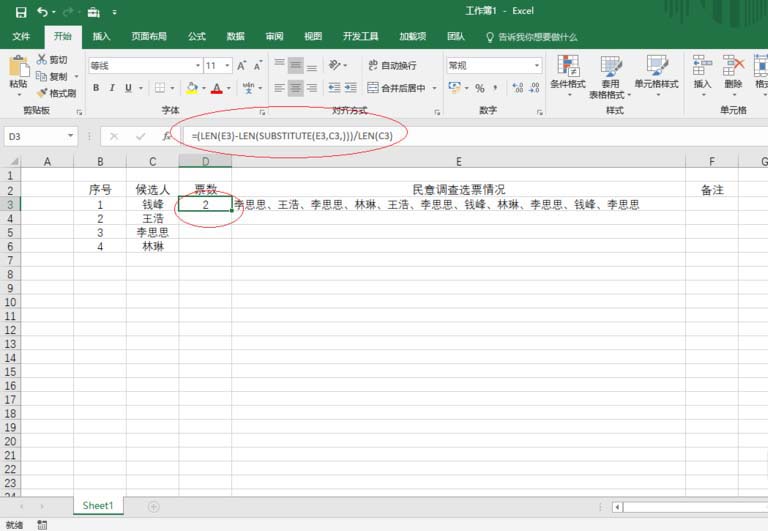Select the Sheet1 tab
Image resolution: width=768 pixels, height=531 pixels.
click(x=98, y=506)
